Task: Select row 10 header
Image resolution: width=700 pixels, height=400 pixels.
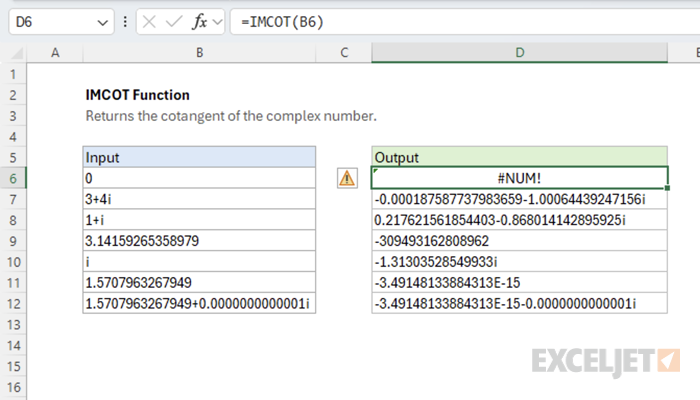Action: coord(13,262)
